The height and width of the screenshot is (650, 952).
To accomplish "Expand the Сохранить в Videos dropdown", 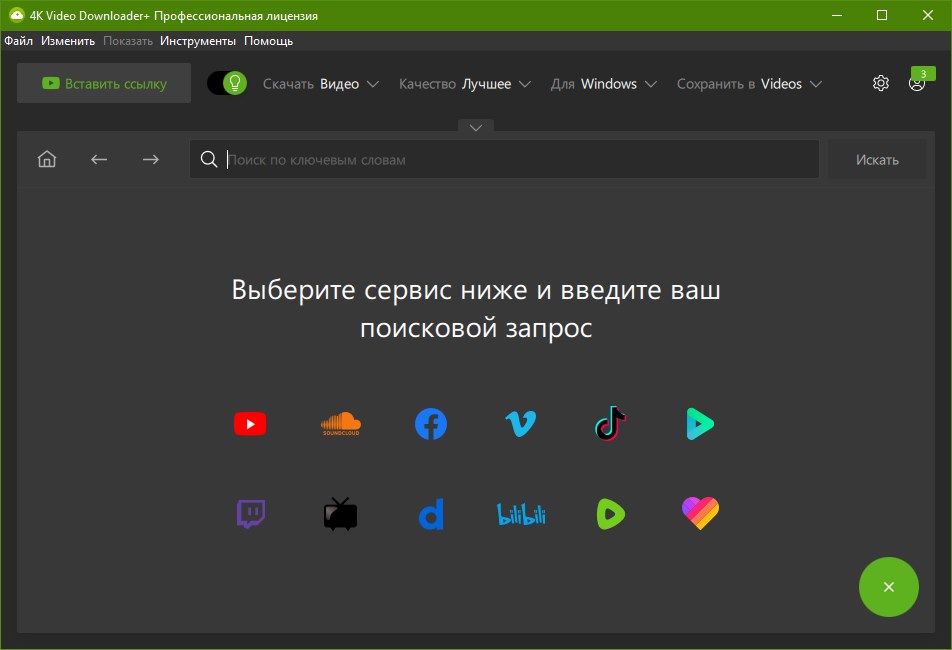I will point(749,84).
